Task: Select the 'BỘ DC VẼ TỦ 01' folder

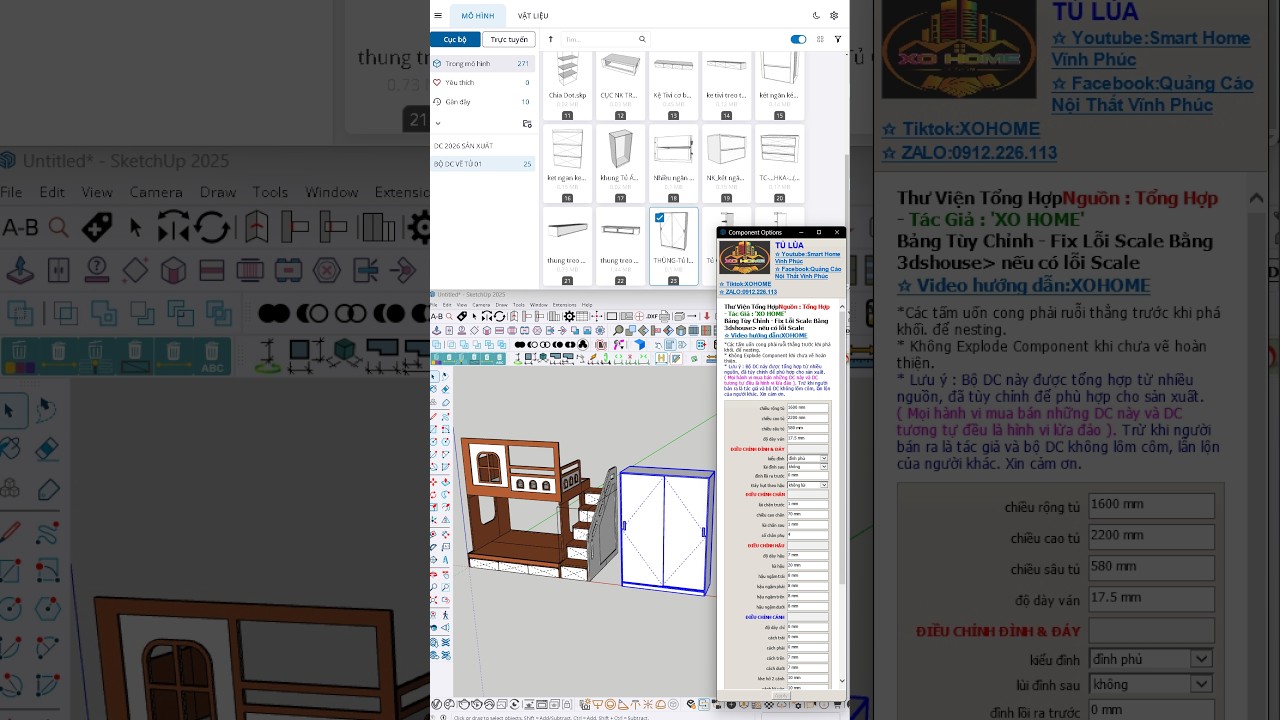Action: [482, 164]
